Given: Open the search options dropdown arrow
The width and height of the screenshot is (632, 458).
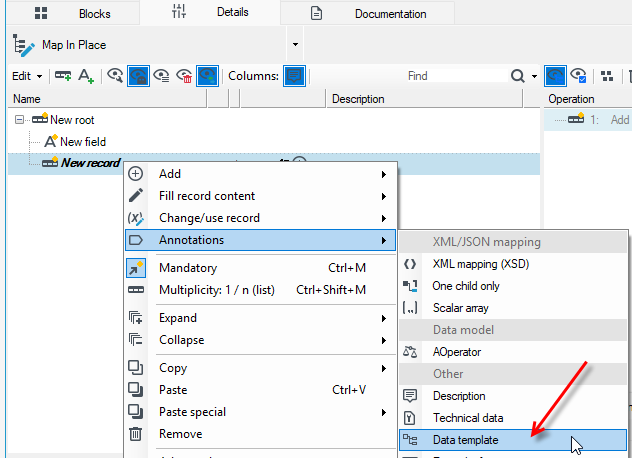Looking at the screenshot, I should coord(534,76).
